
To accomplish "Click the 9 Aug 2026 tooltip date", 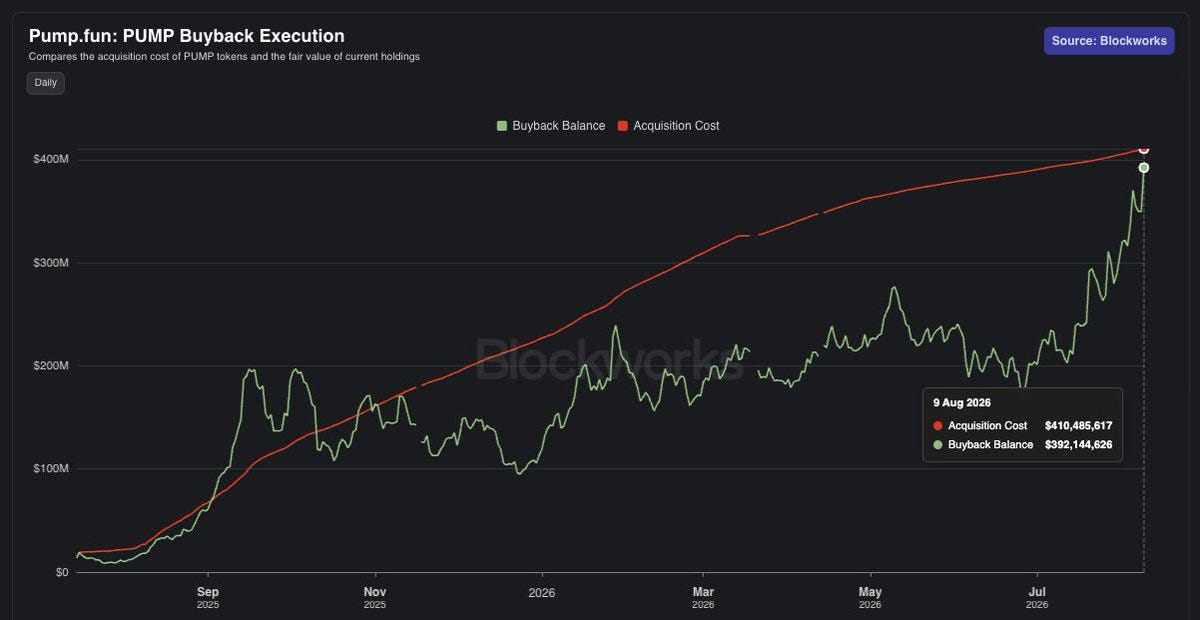I will [962, 403].
